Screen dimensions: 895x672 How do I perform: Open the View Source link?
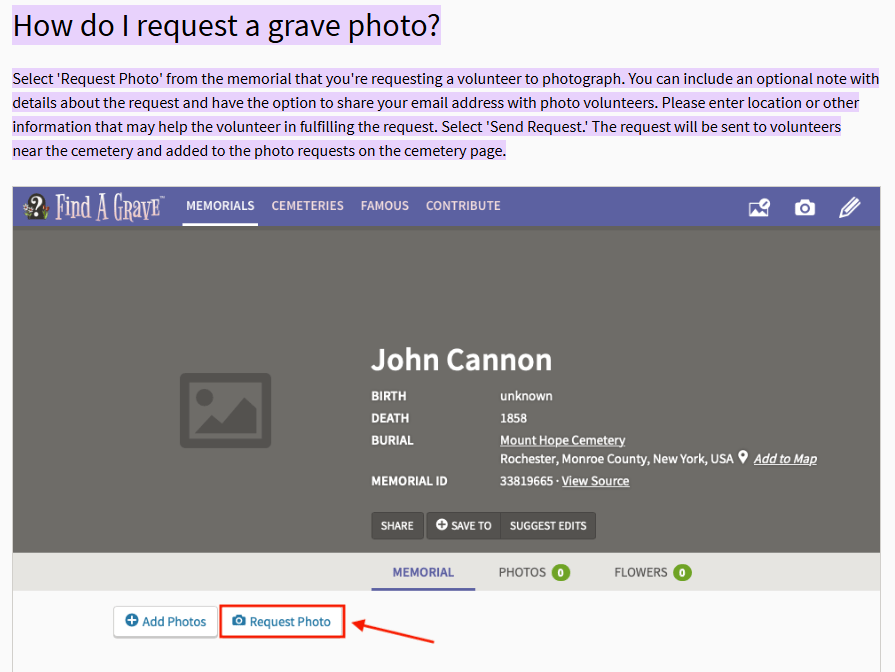point(595,481)
